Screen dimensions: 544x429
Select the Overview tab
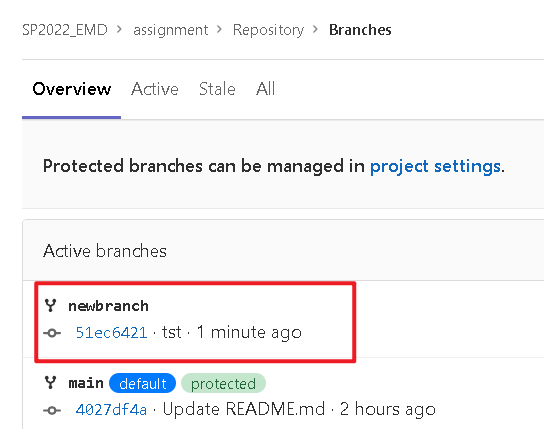coord(72,89)
